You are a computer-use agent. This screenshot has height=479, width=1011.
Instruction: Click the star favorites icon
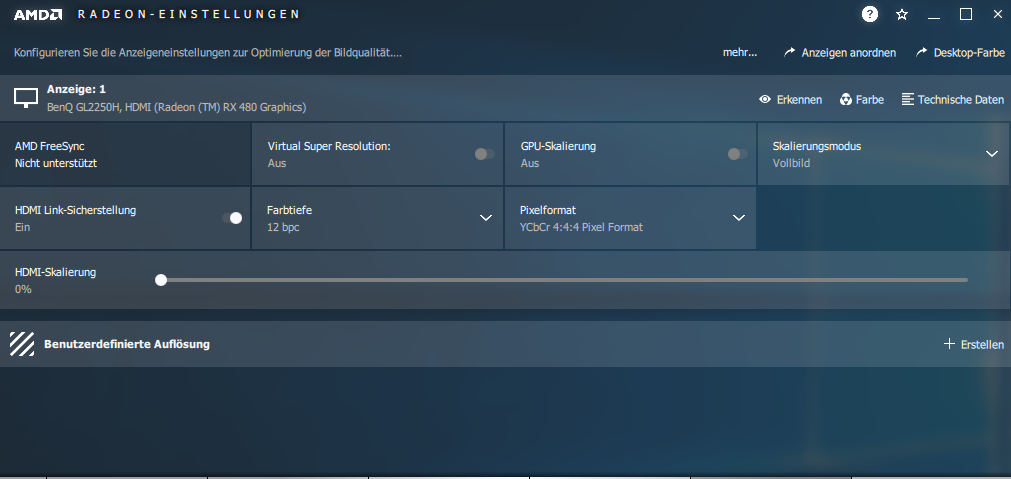tap(902, 14)
